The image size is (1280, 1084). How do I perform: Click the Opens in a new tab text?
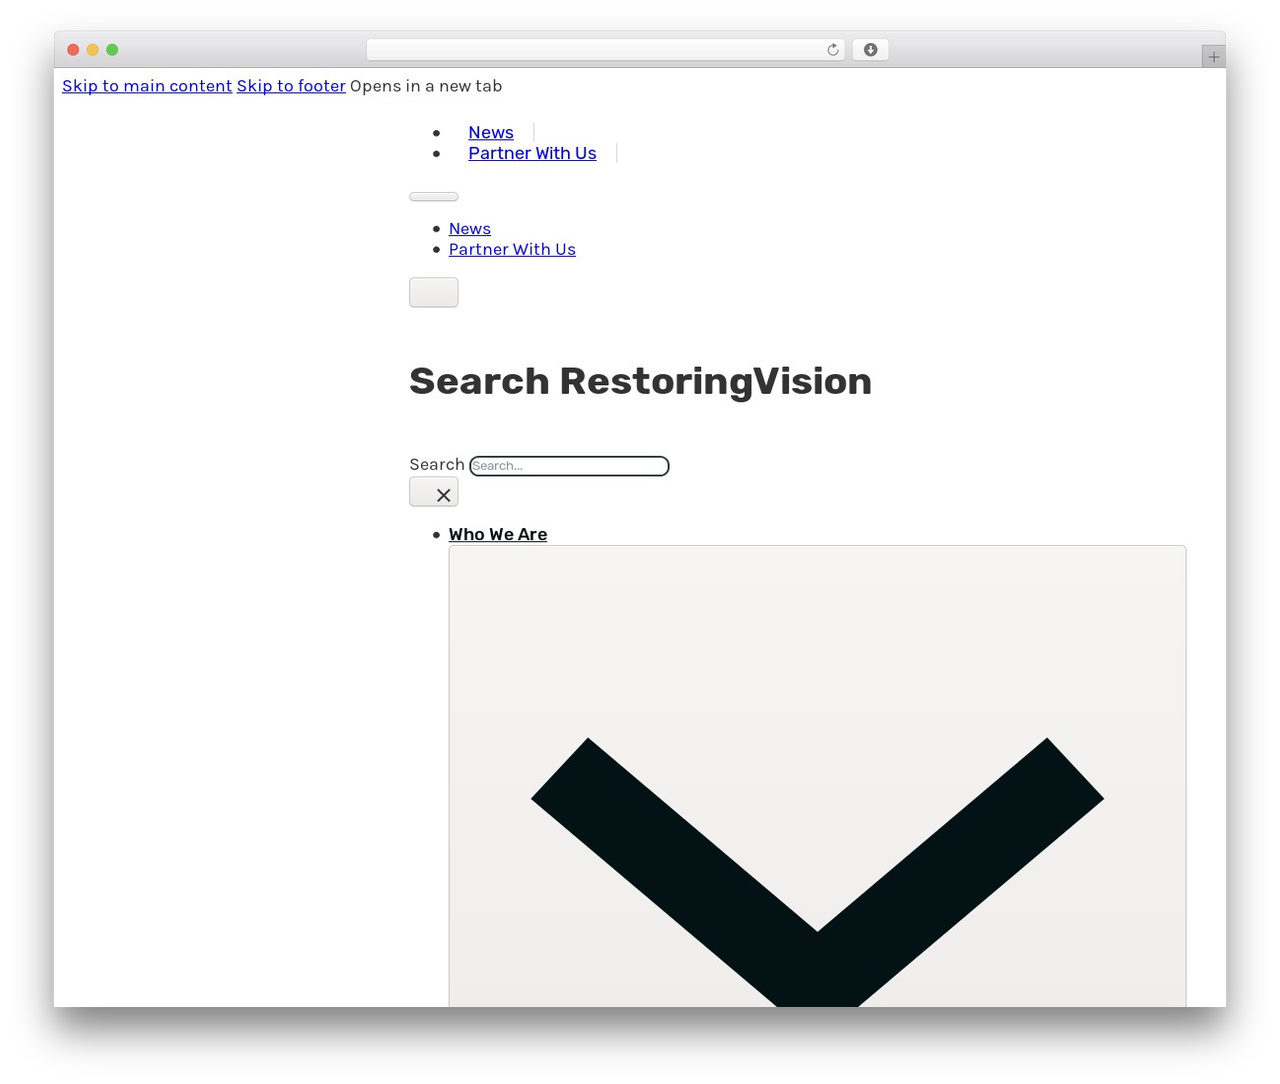click(x=426, y=86)
